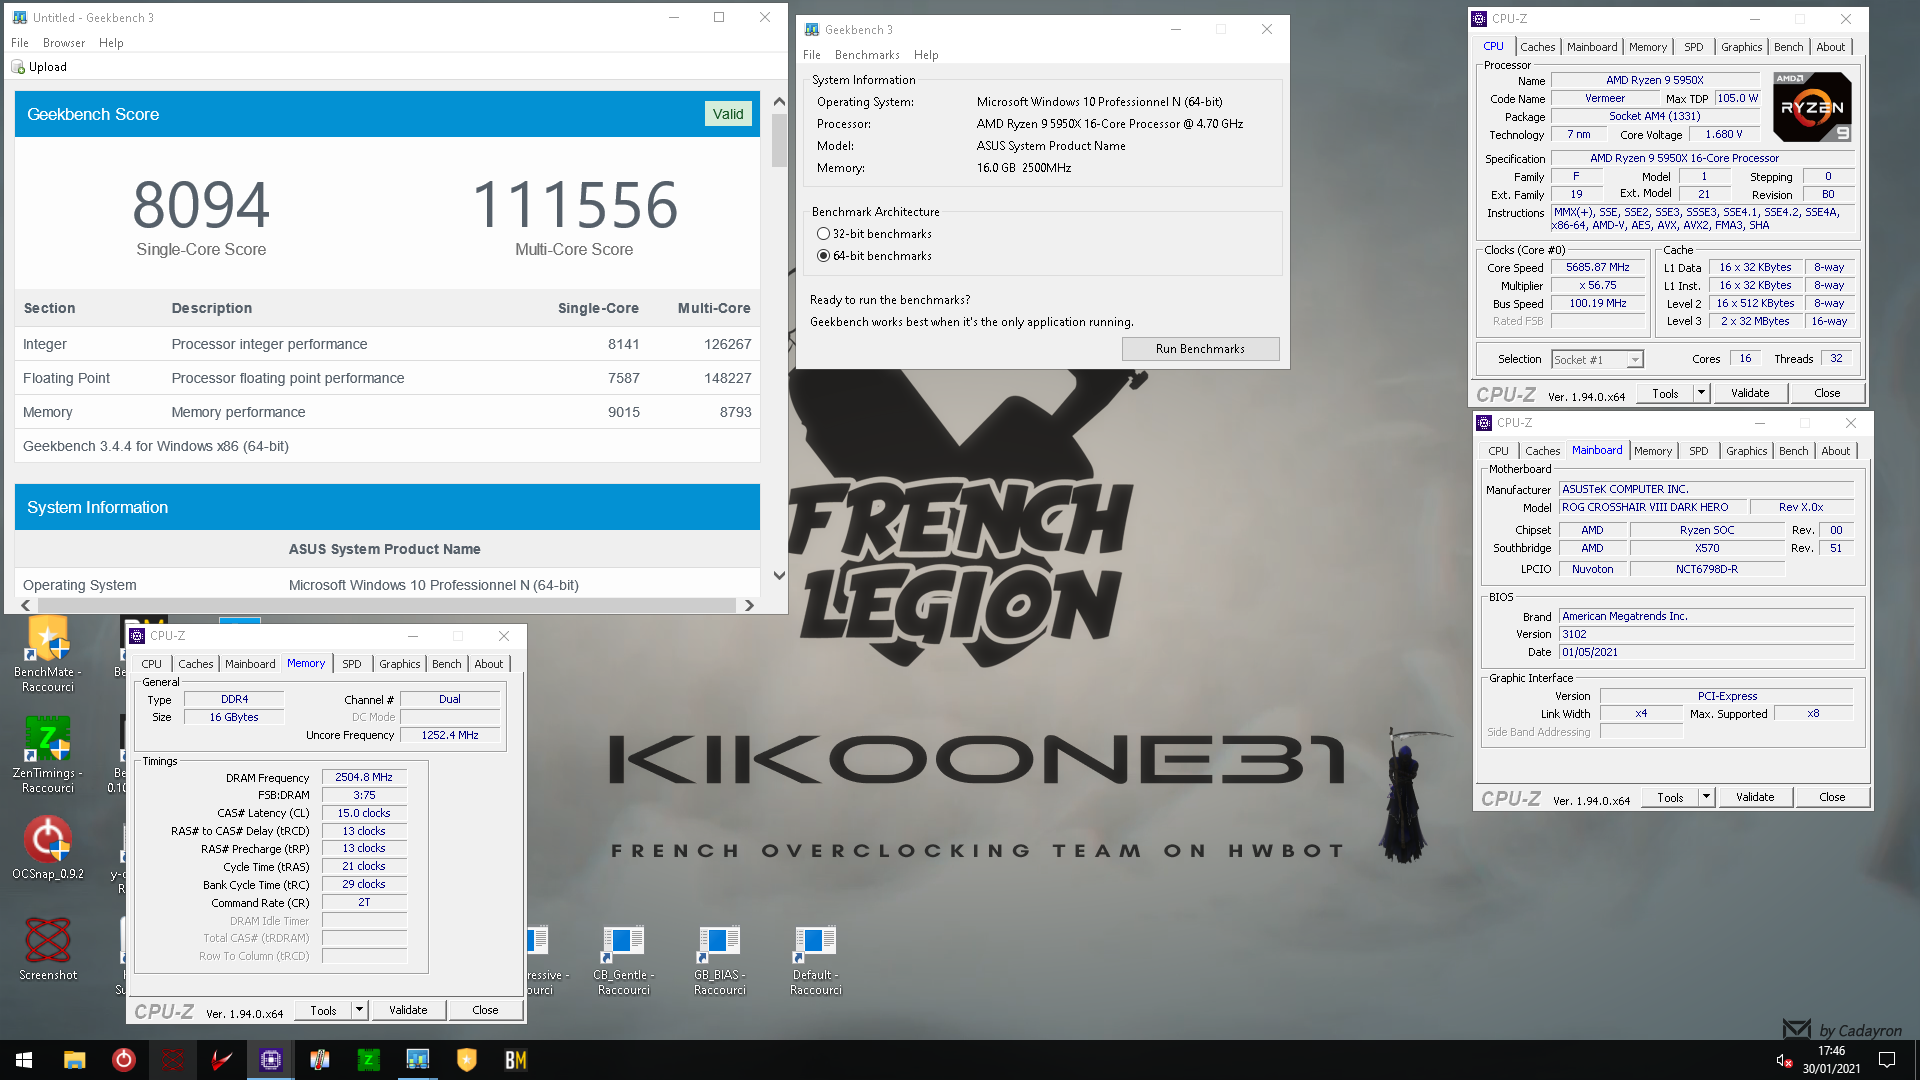Click the Ryzen 9 logo in CPU-Z
The height and width of the screenshot is (1080, 1920).
click(1812, 107)
